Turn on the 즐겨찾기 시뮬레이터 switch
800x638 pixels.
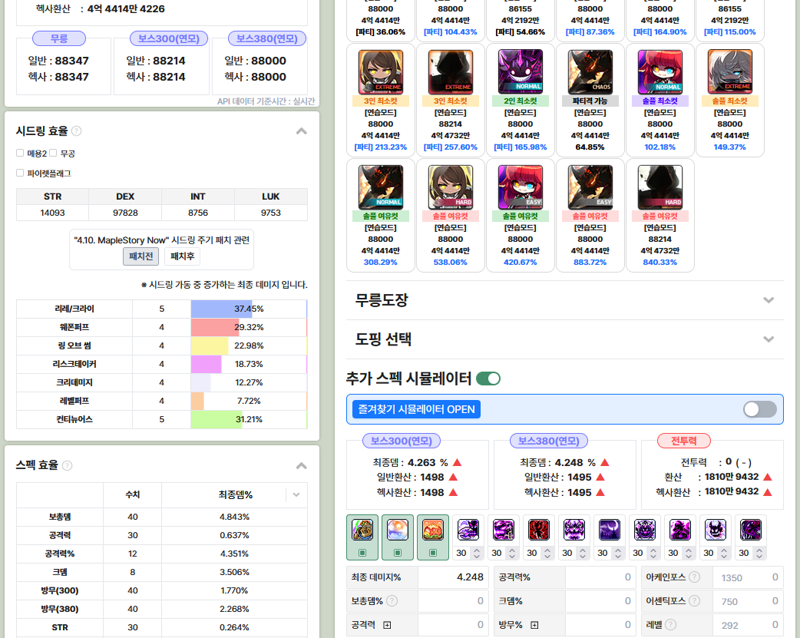tap(760, 409)
